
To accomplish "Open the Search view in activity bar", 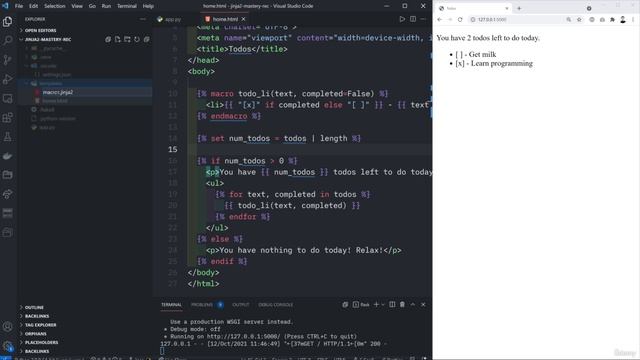I will 7,40.
